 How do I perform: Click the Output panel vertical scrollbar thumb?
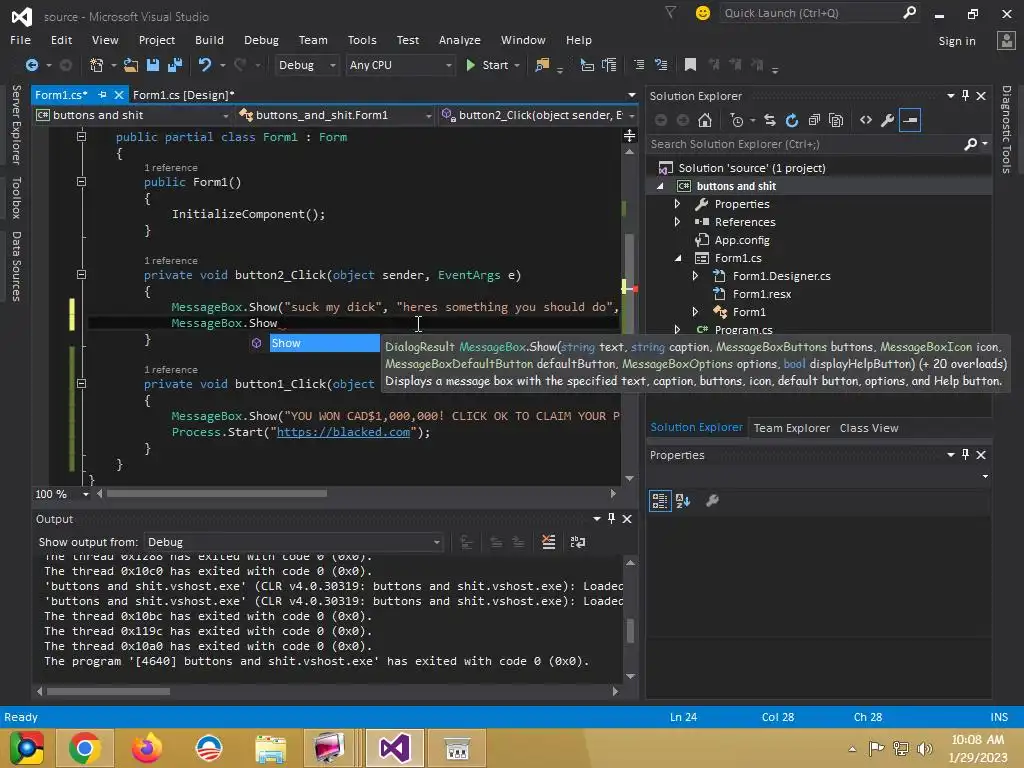point(630,630)
